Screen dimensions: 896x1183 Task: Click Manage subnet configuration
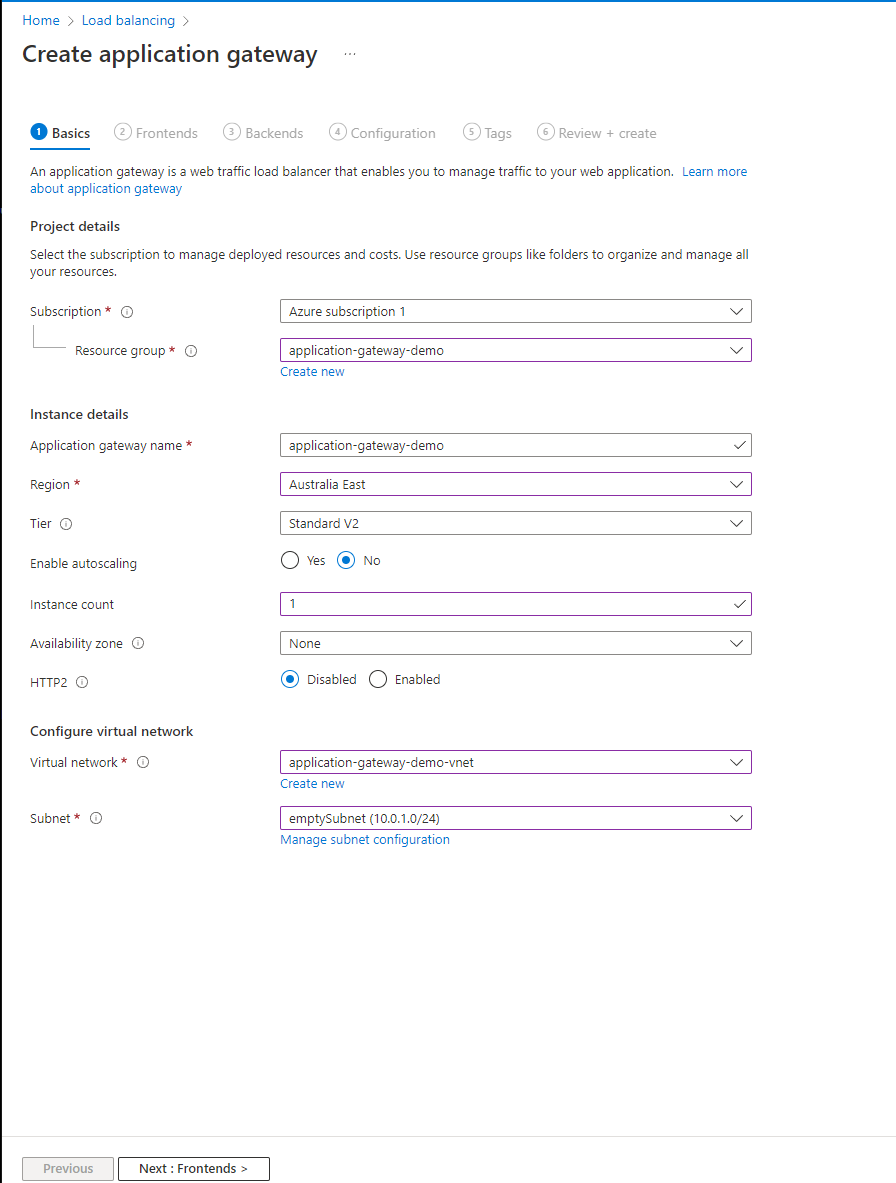(364, 840)
